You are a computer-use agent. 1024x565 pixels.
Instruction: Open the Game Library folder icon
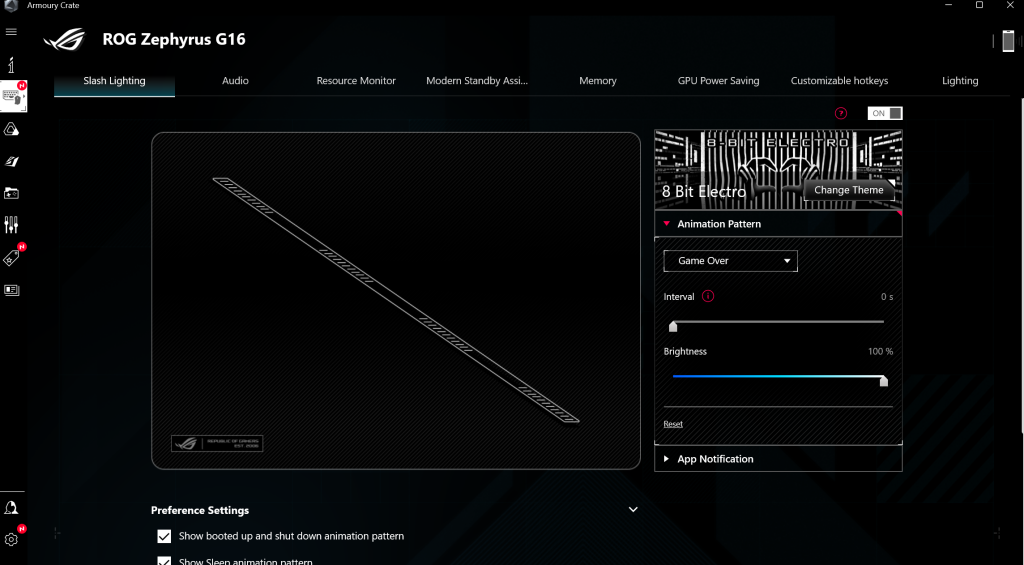[12, 193]
